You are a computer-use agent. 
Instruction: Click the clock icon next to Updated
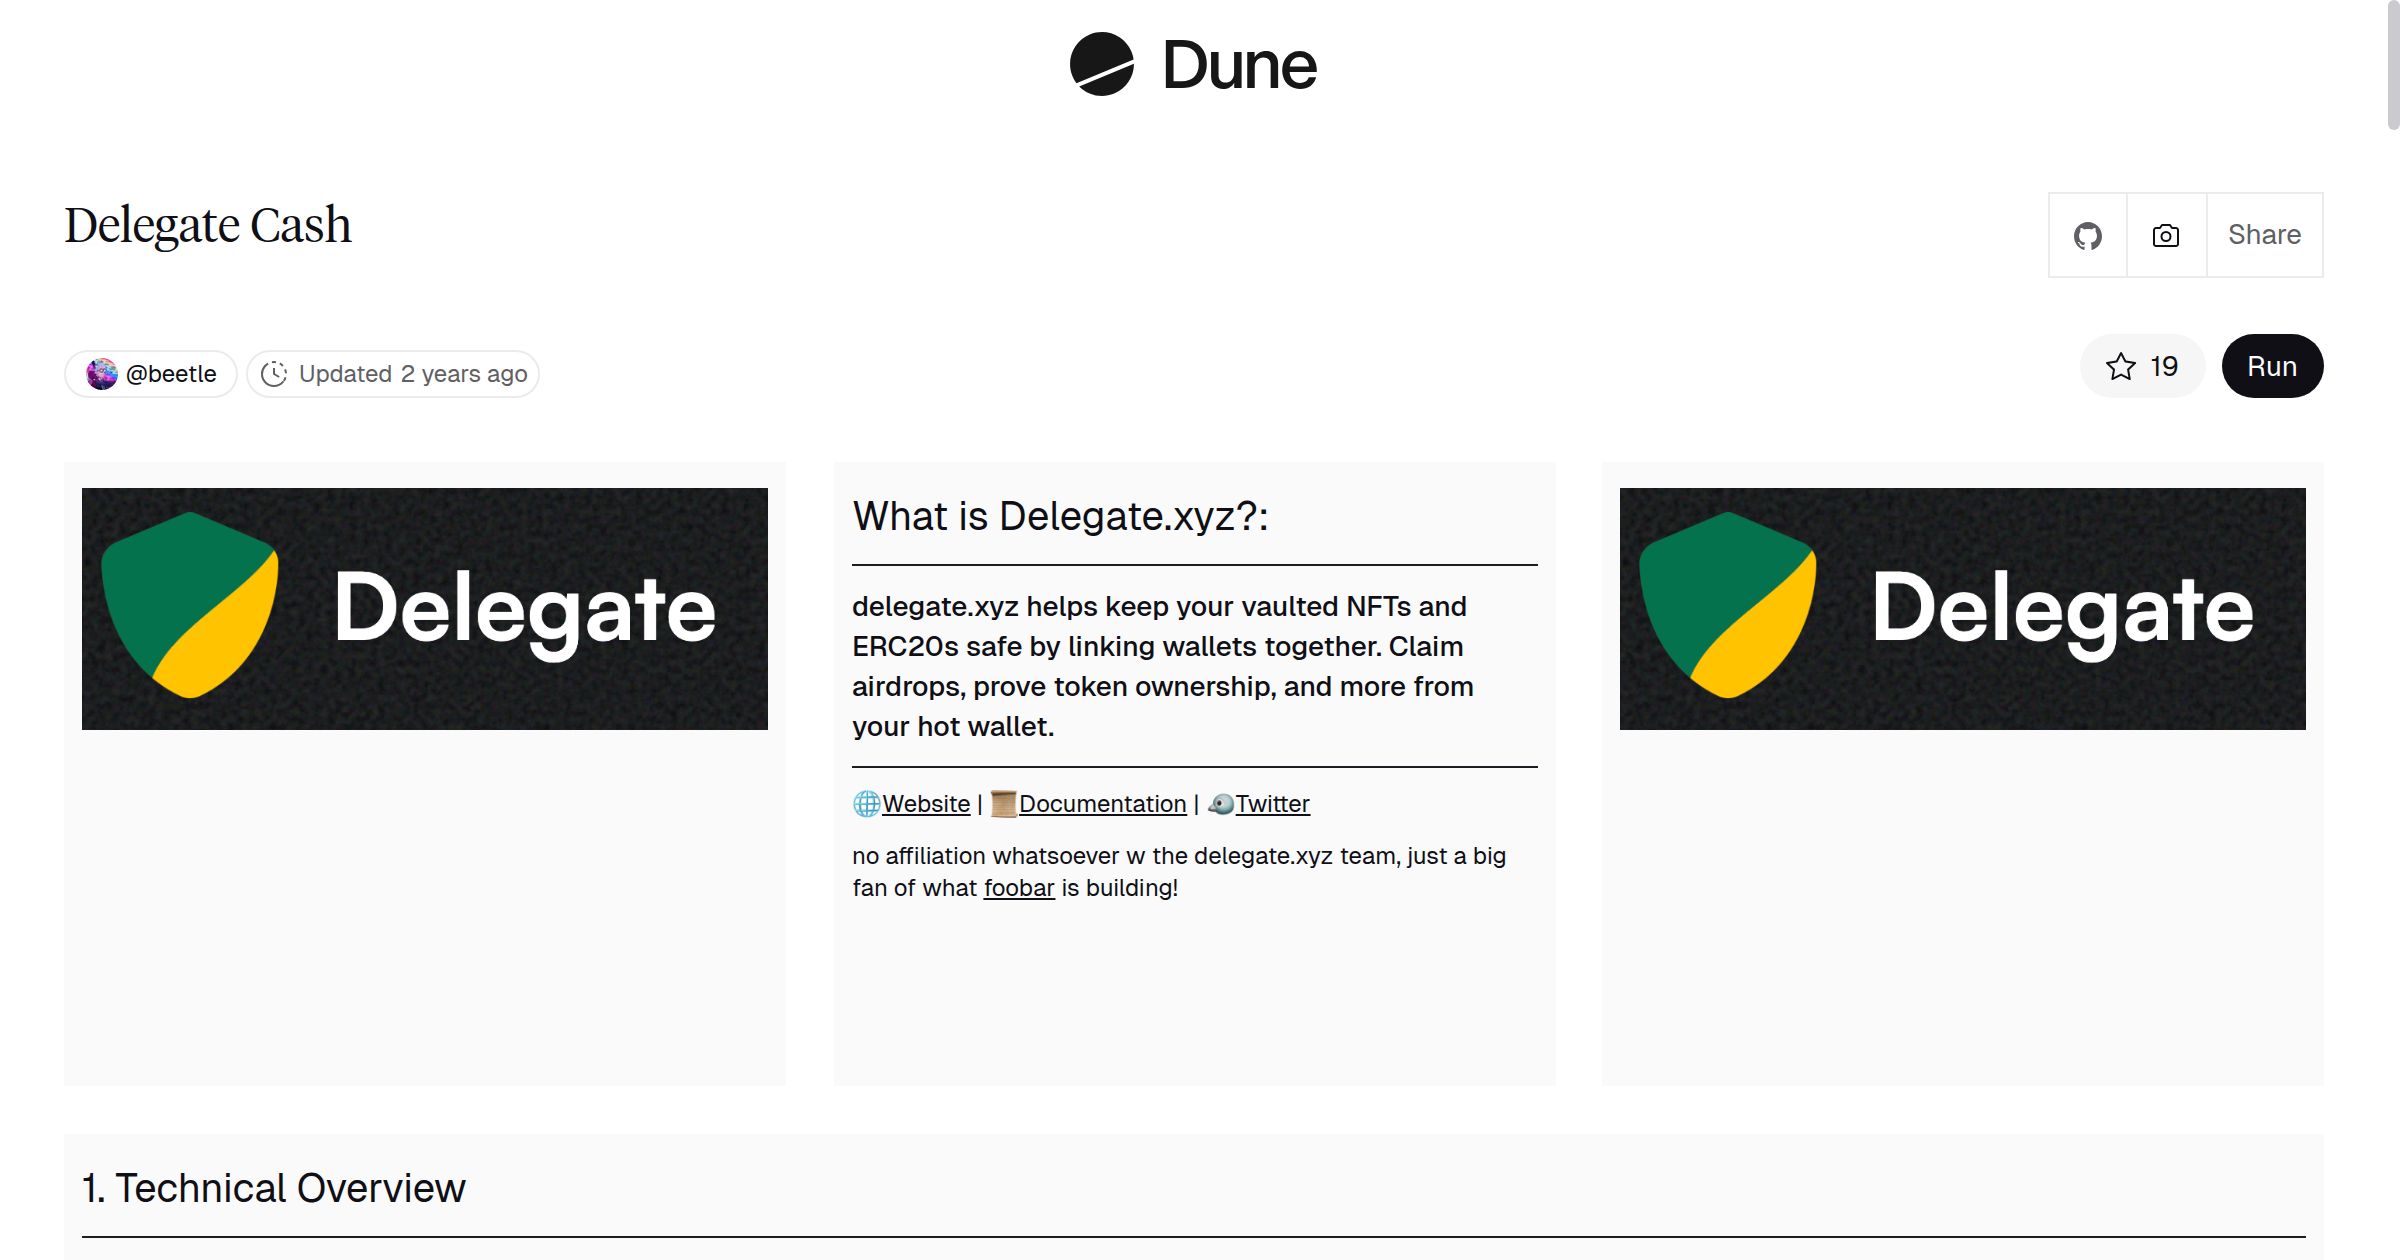click(x=274, y=374)
